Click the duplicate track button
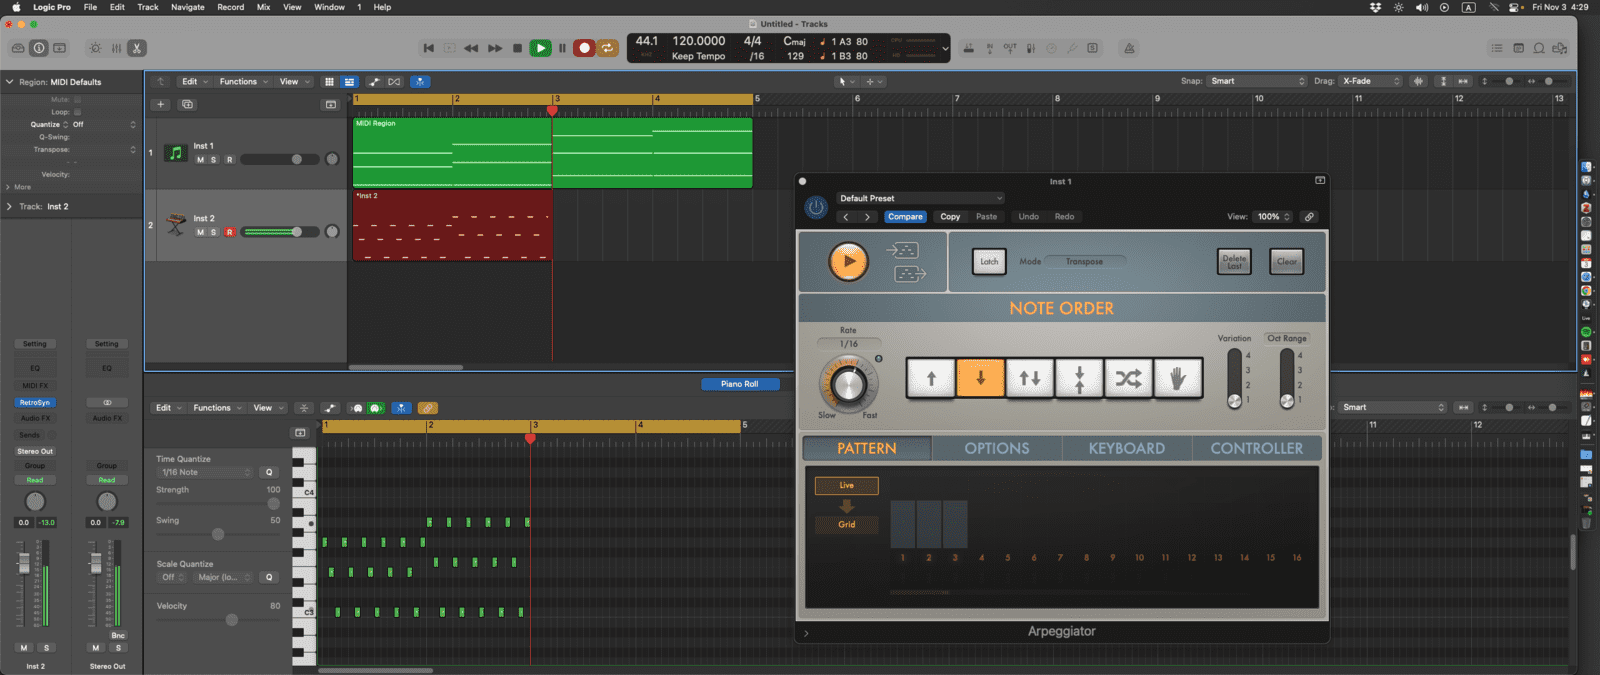The width and height of the screenshot is (1600, 675). click(187, 104)
